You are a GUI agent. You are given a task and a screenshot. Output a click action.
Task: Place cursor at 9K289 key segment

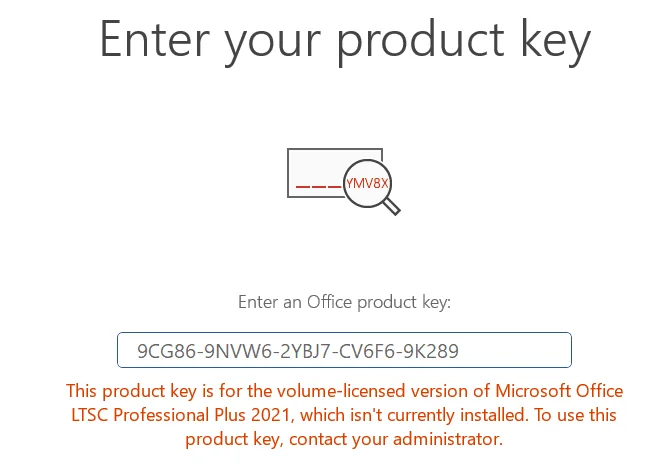pos(431,351)
